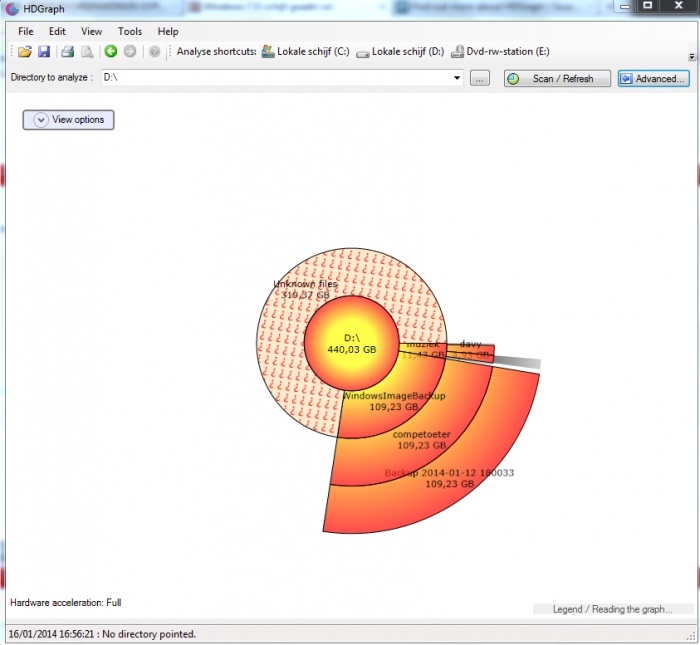Click the print icon in toolbar

click(x=68, y=52)
